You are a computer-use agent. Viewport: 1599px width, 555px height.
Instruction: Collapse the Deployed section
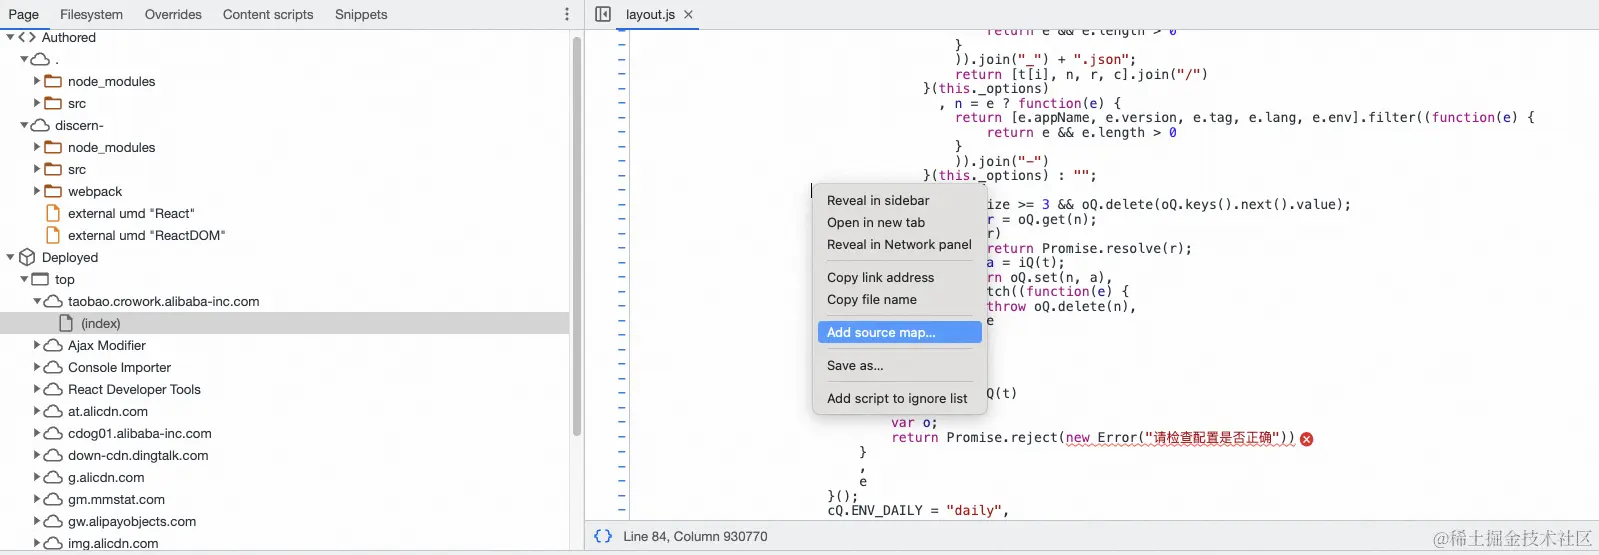point(10,257)
